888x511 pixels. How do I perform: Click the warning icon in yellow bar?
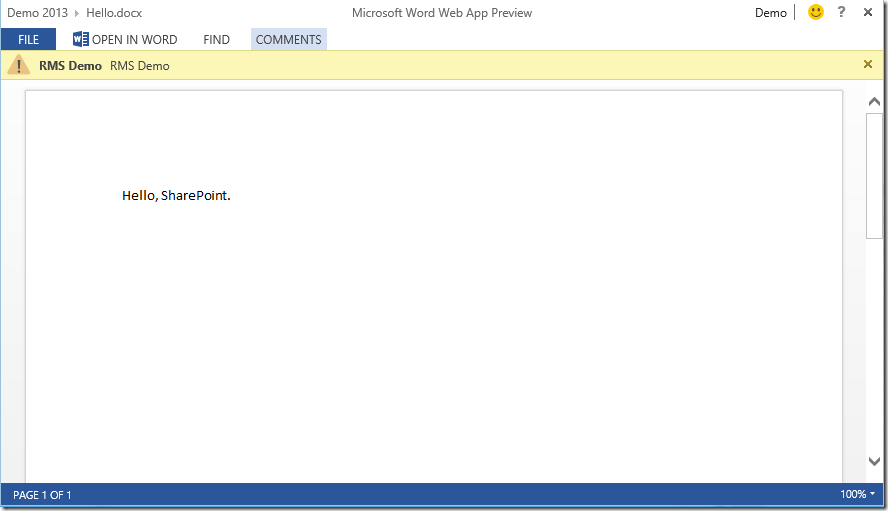click(x=19, y=65)
